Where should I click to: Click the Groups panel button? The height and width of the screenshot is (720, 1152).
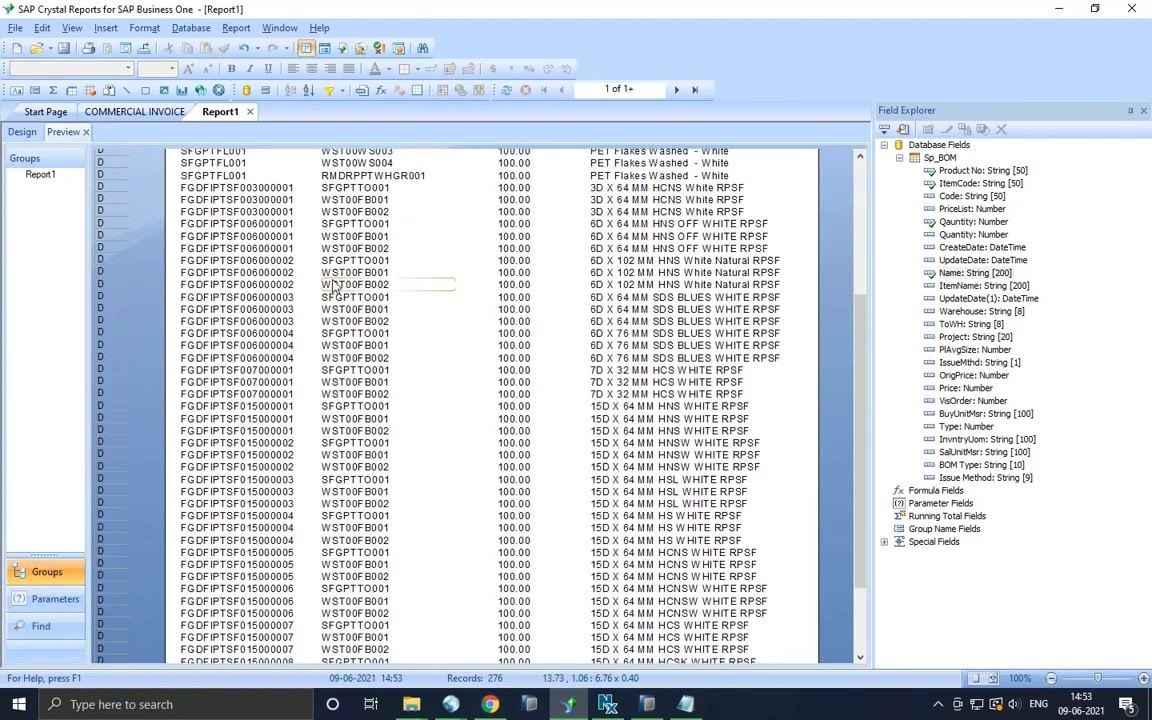tap(46, 572)
